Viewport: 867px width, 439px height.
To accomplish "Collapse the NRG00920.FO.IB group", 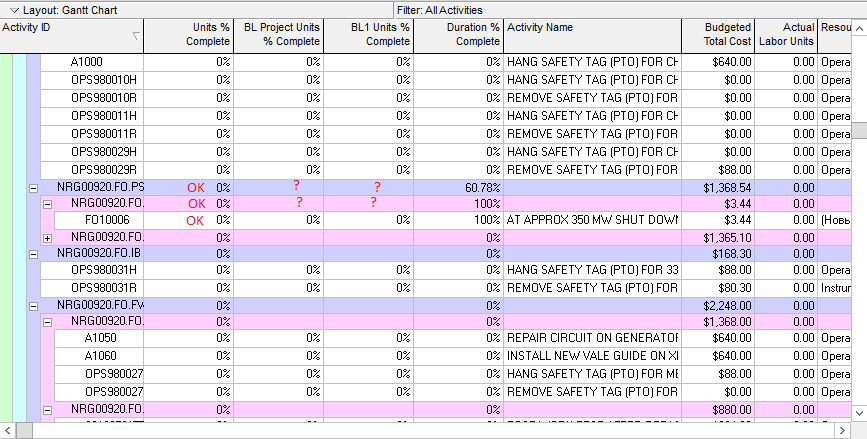I will coord(34,255).
